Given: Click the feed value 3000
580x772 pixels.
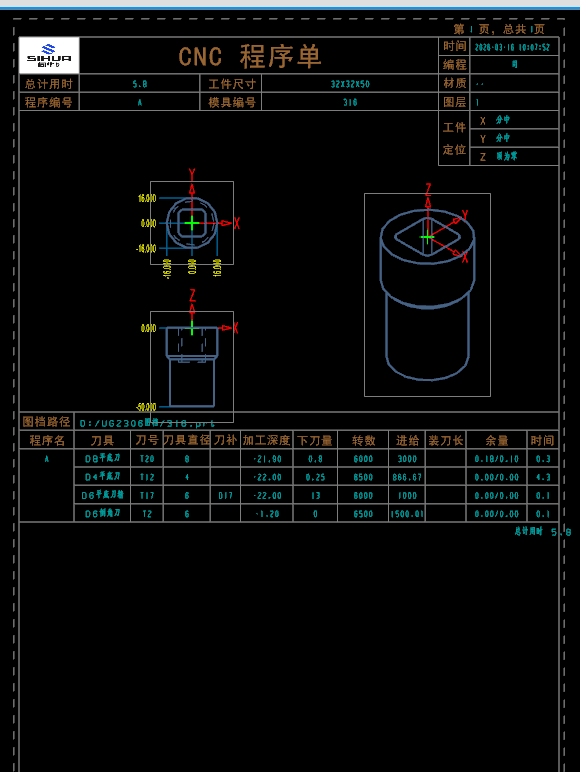Looking at the screenshot, I should (x=407, y=458).
